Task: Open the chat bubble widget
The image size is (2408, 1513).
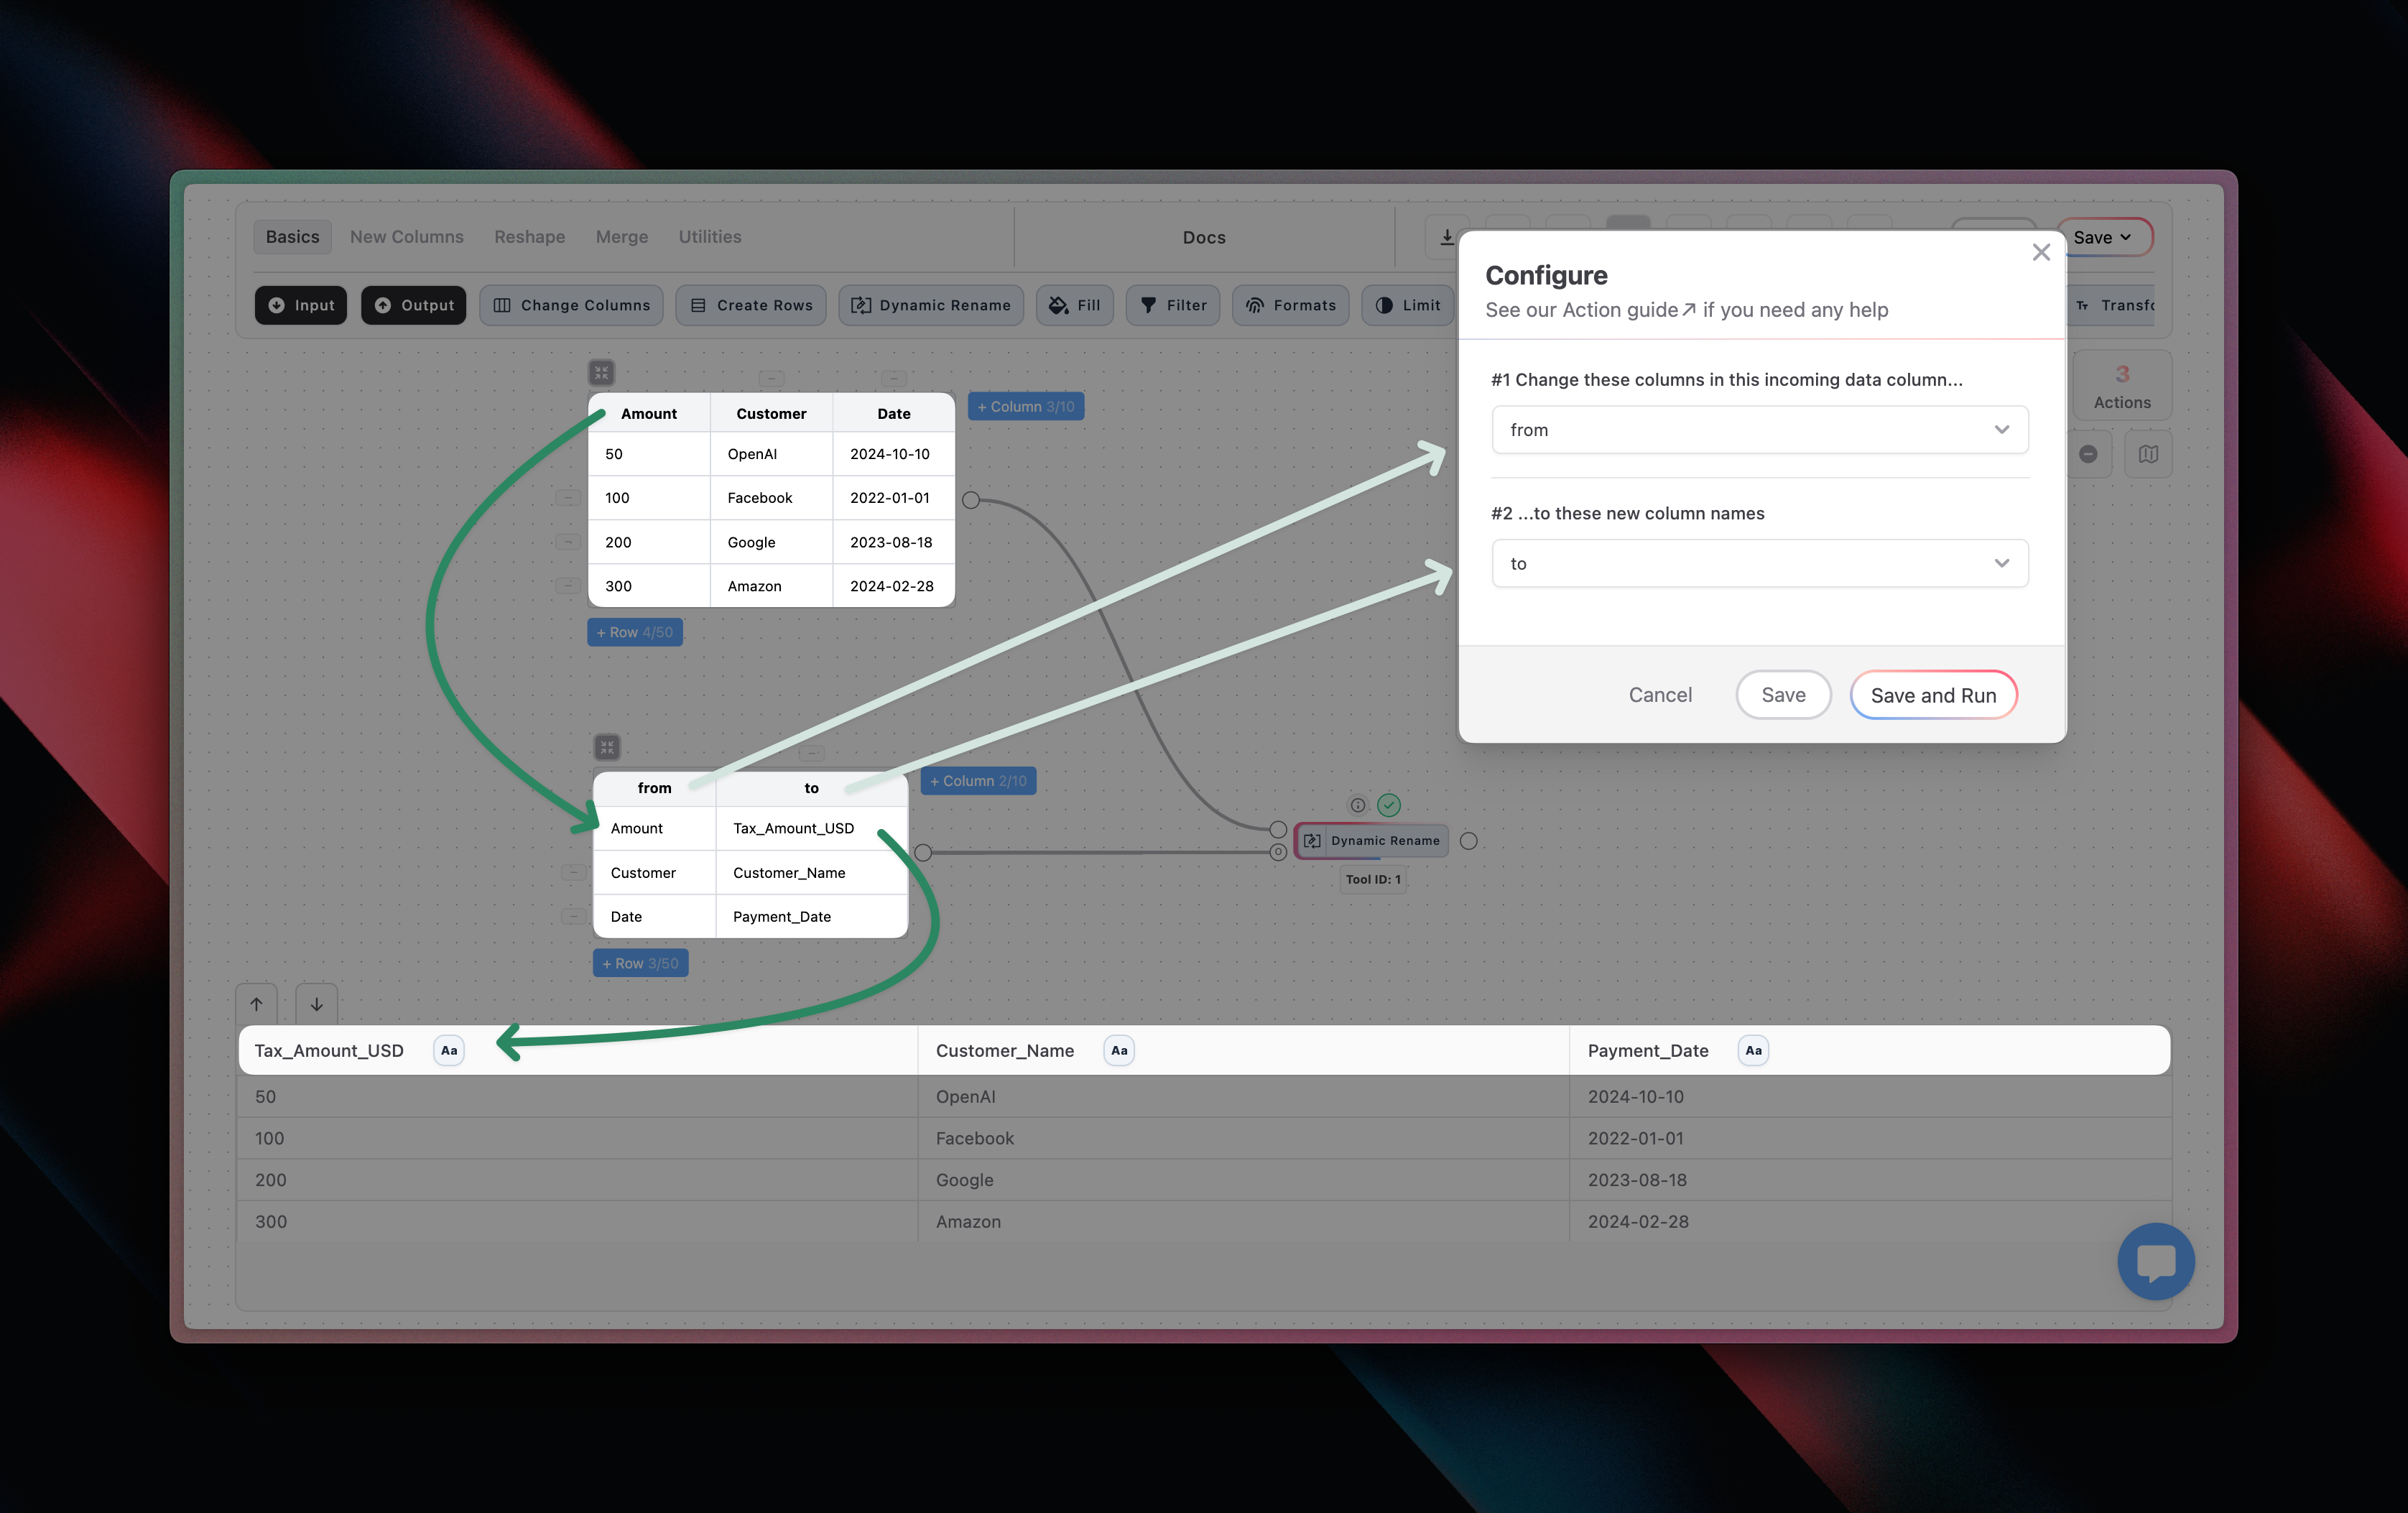Action: 2156,1261
